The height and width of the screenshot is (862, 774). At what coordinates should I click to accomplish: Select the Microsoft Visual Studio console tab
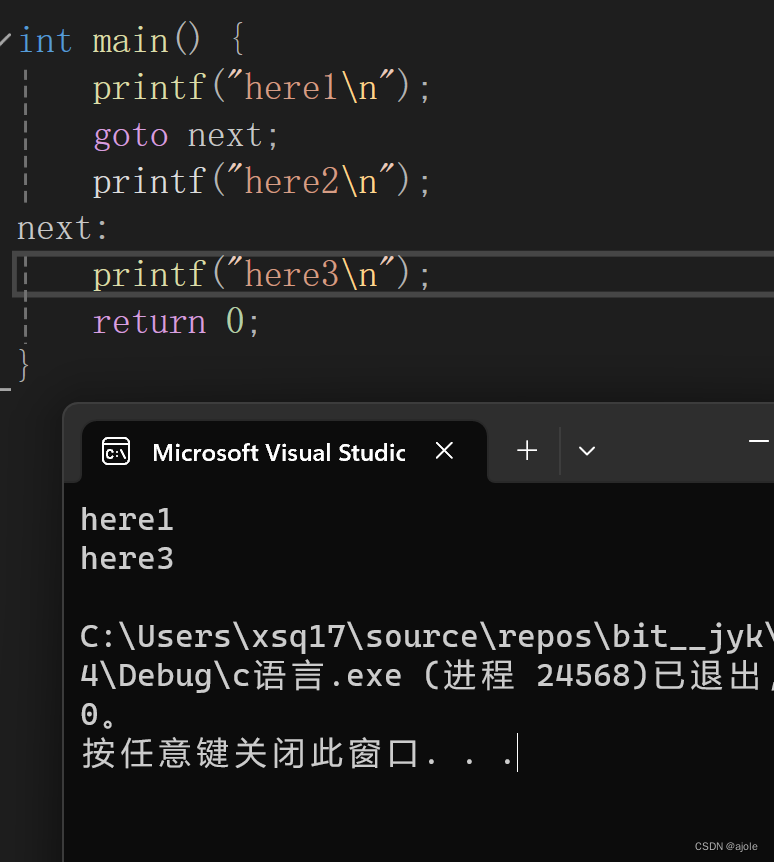284,452
